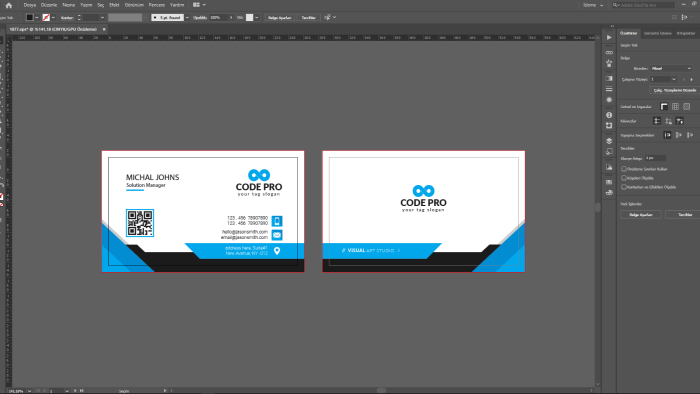Viewport: 700px width, 394px height.
Task: Switch to the Özellikler panel tab
Action: (629, 33)
